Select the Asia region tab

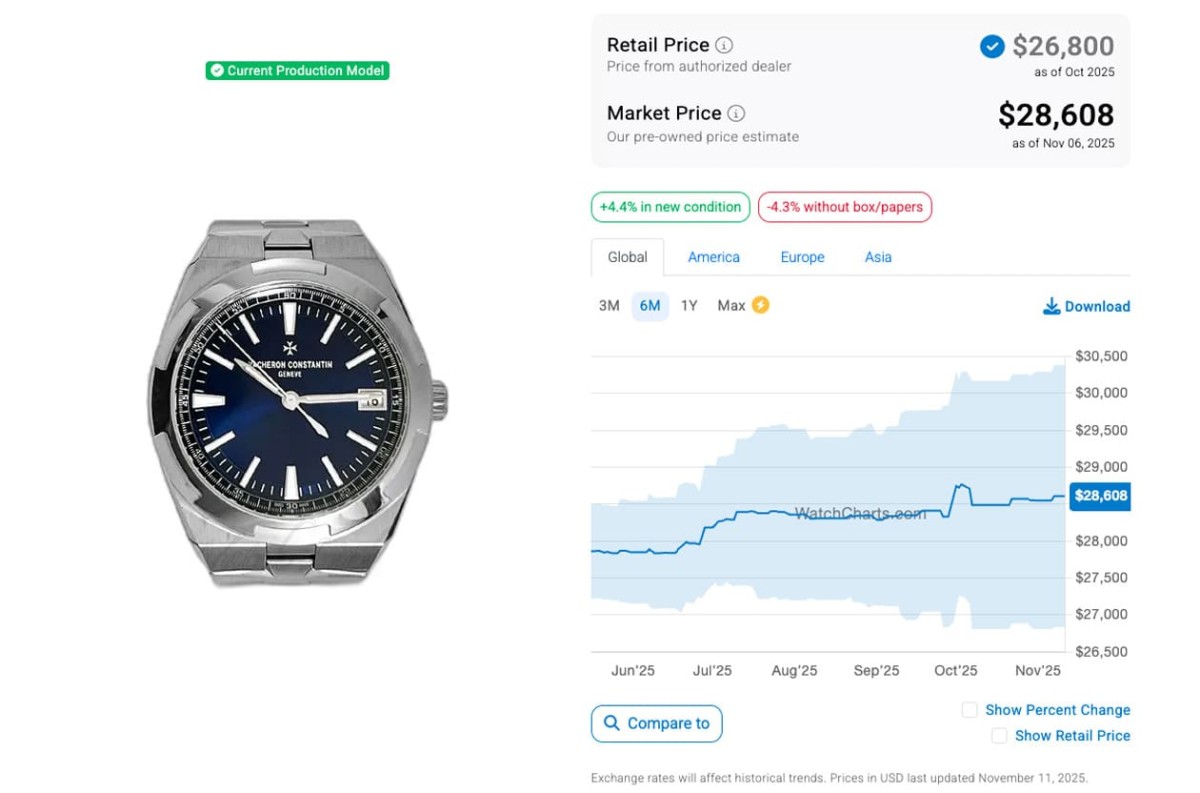(878, 257)
